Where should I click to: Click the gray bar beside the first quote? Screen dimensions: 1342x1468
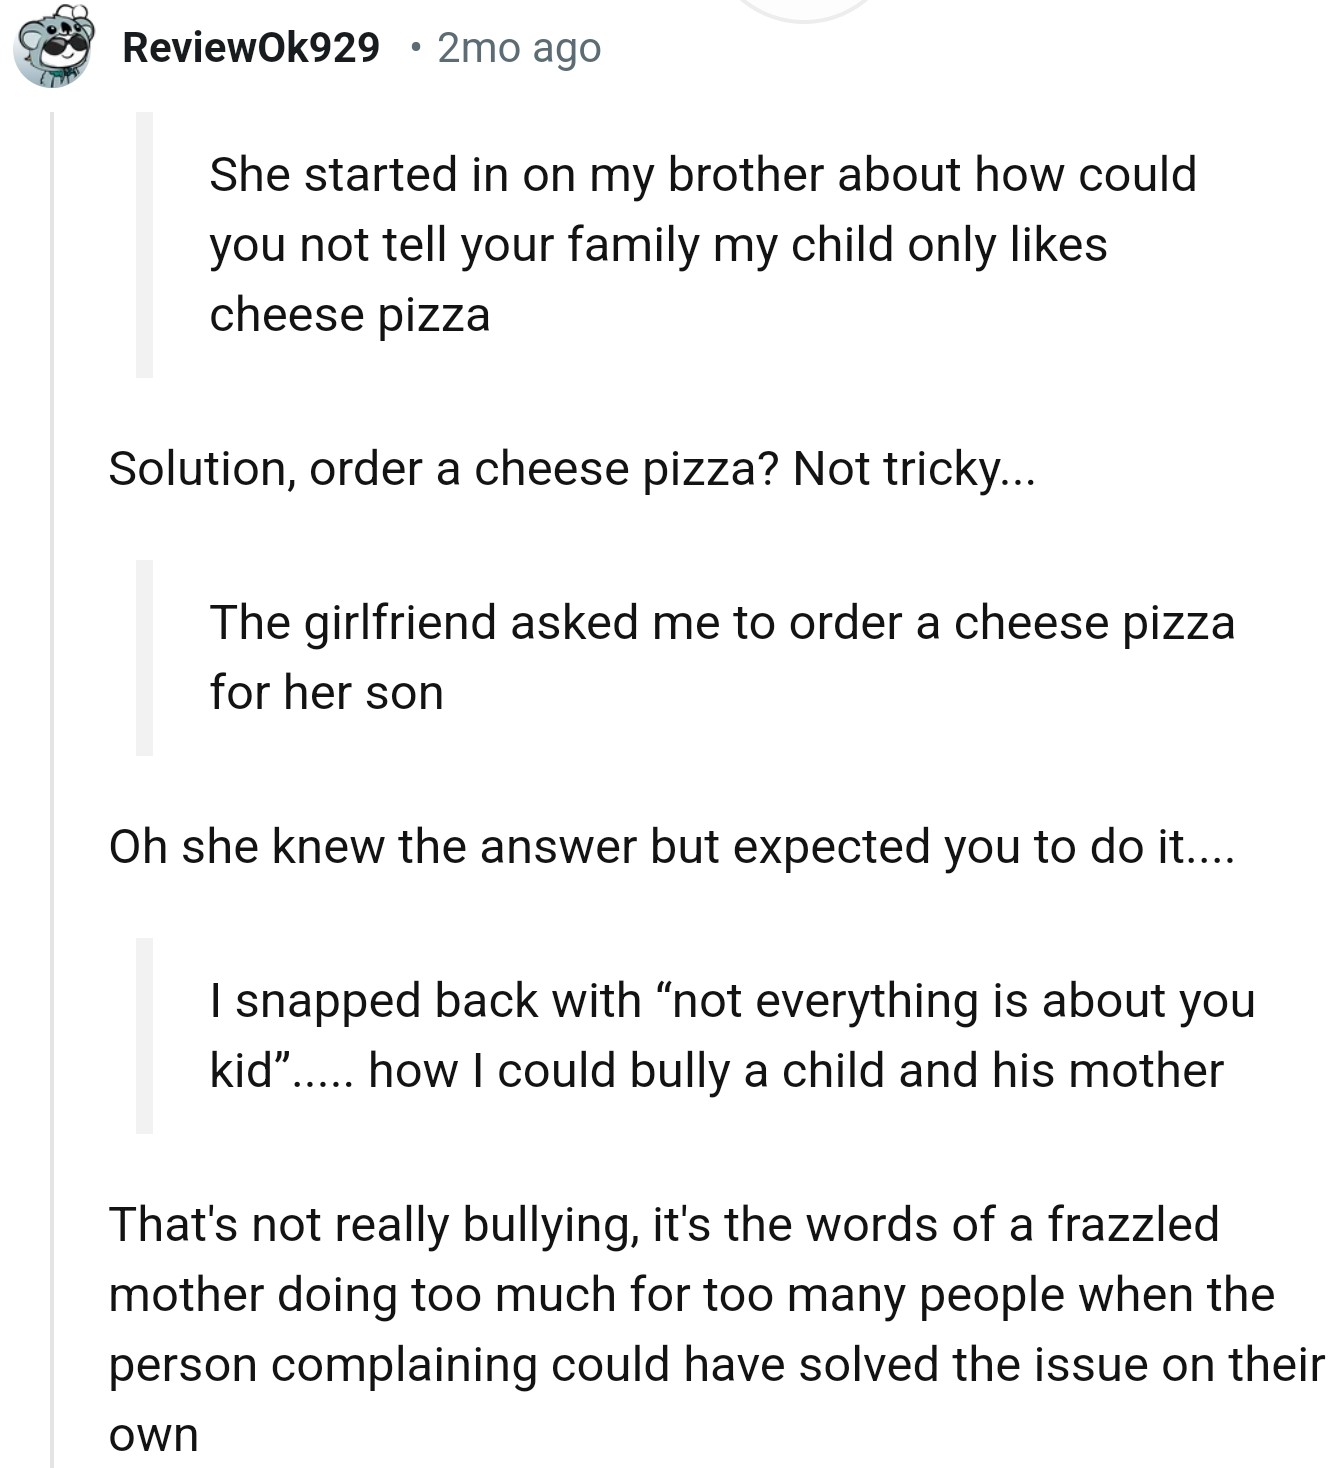pos(145,244)
